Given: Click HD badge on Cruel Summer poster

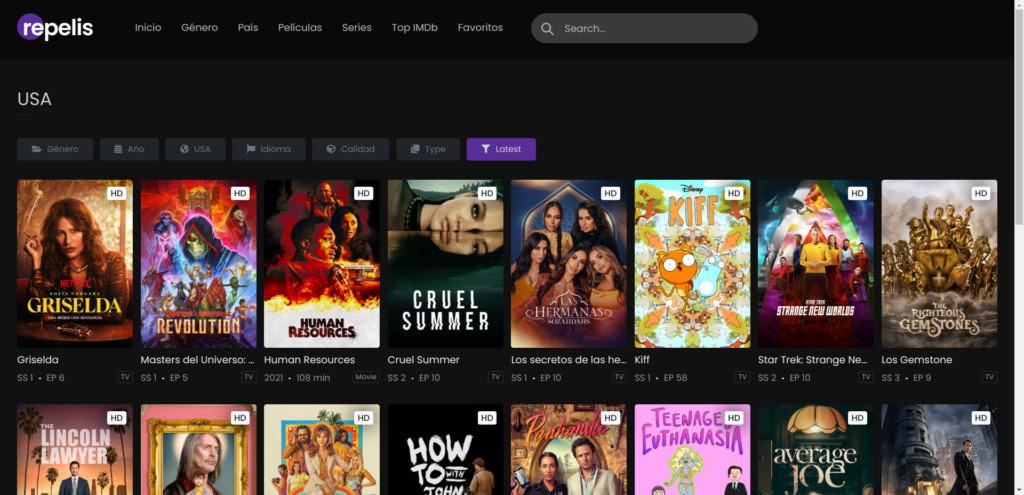Looking at the screenshot, I should pyautogui.click(x=487, y=193).
